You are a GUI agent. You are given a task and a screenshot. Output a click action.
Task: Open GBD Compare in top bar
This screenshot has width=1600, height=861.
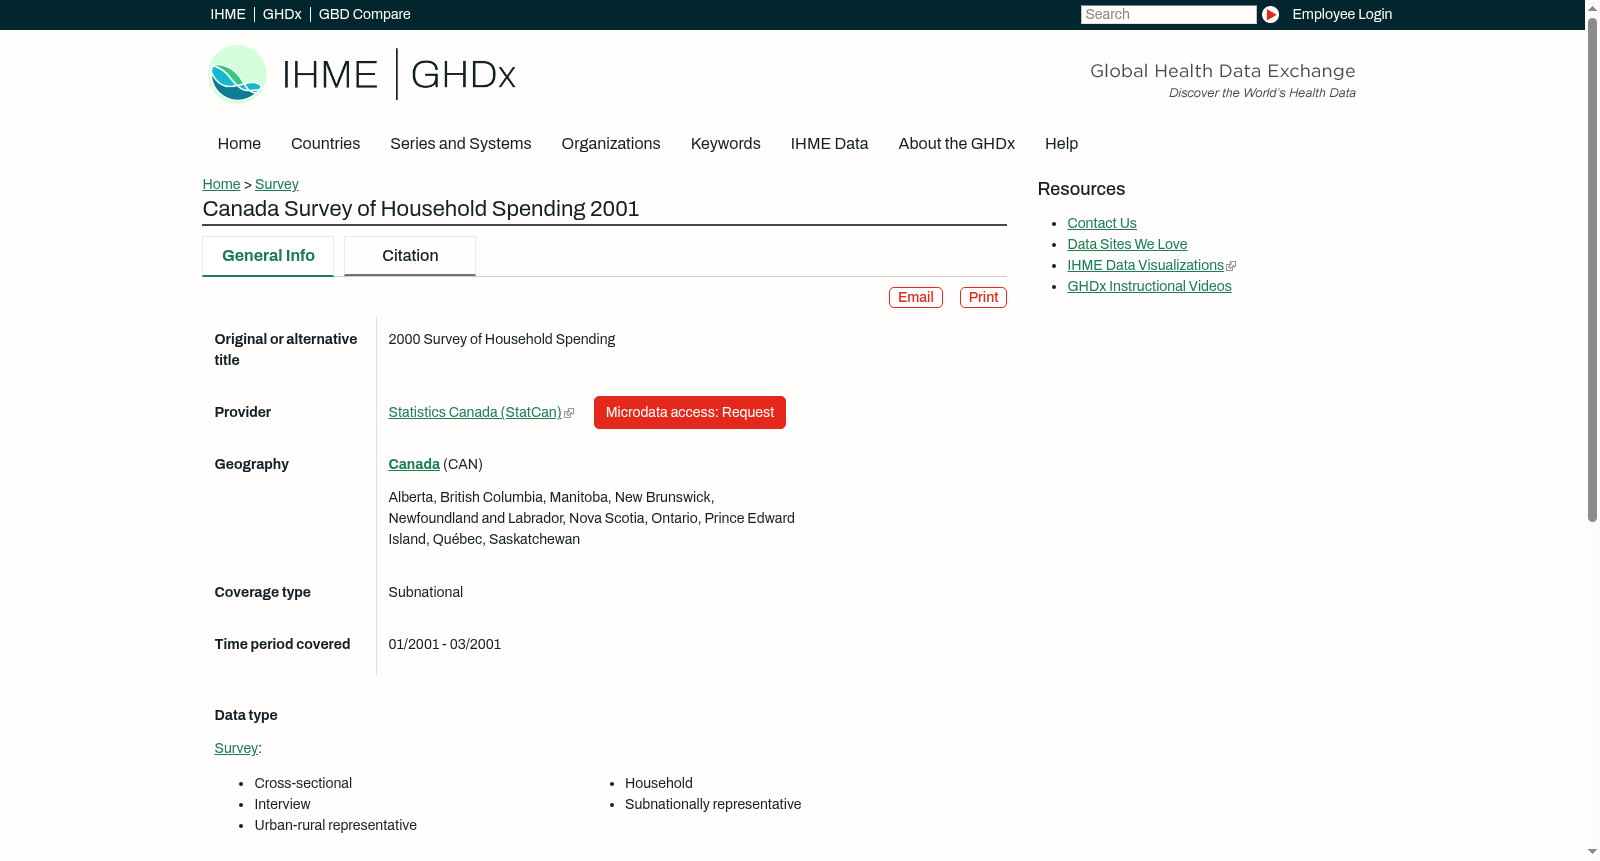click(365, 14)
